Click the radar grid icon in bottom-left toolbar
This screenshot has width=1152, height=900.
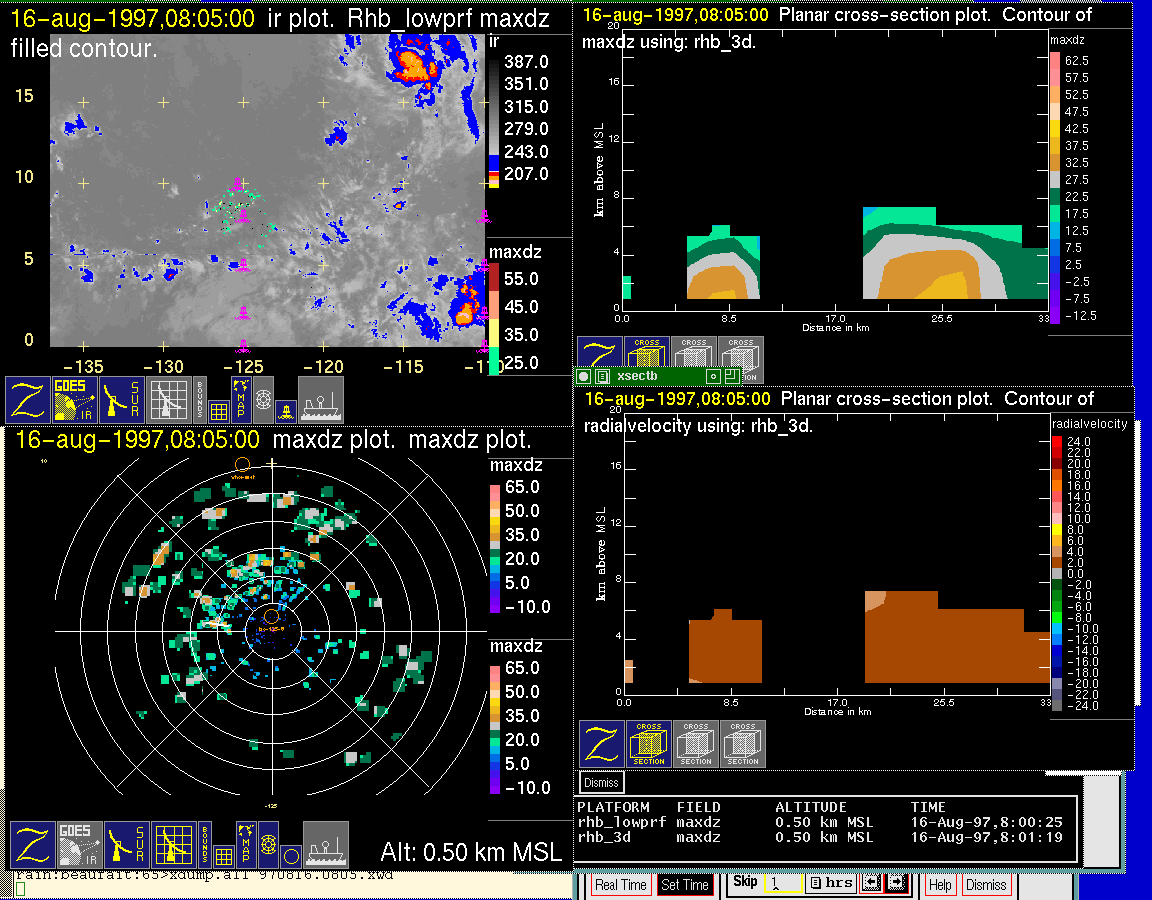click(x=170, y=845)
